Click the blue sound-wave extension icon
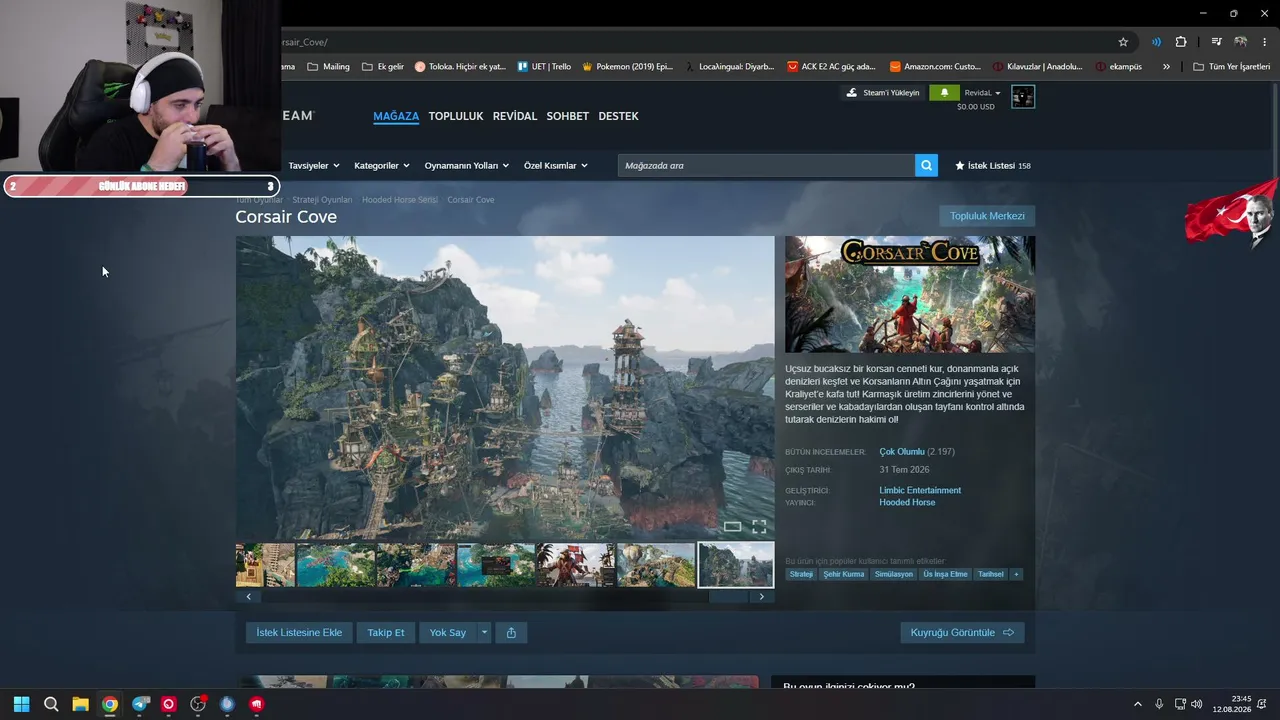1280x720 pixels. (1156, 42)
